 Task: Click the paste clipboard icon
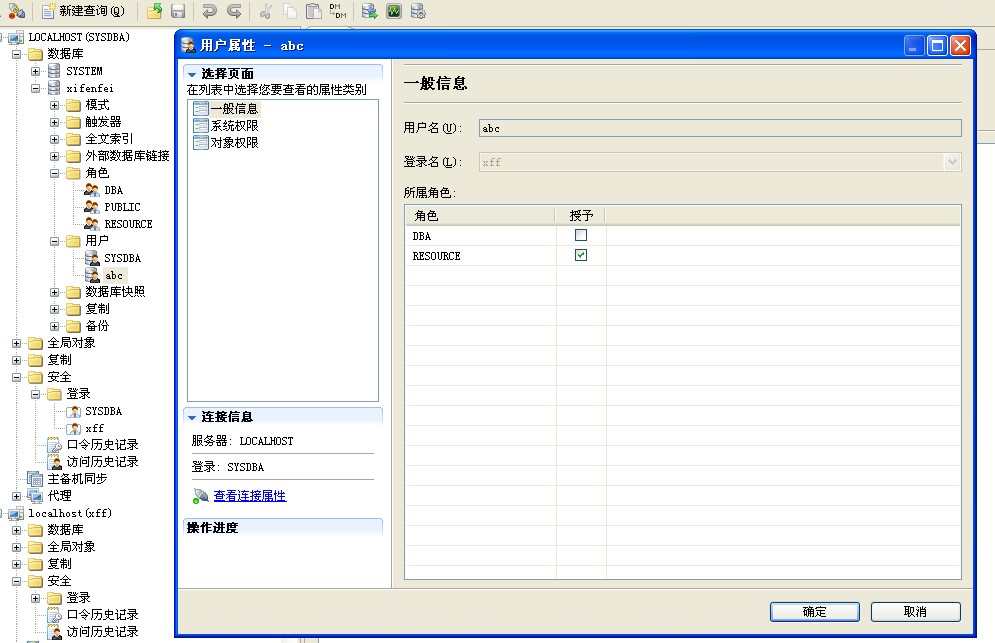[x=313, y=11]
